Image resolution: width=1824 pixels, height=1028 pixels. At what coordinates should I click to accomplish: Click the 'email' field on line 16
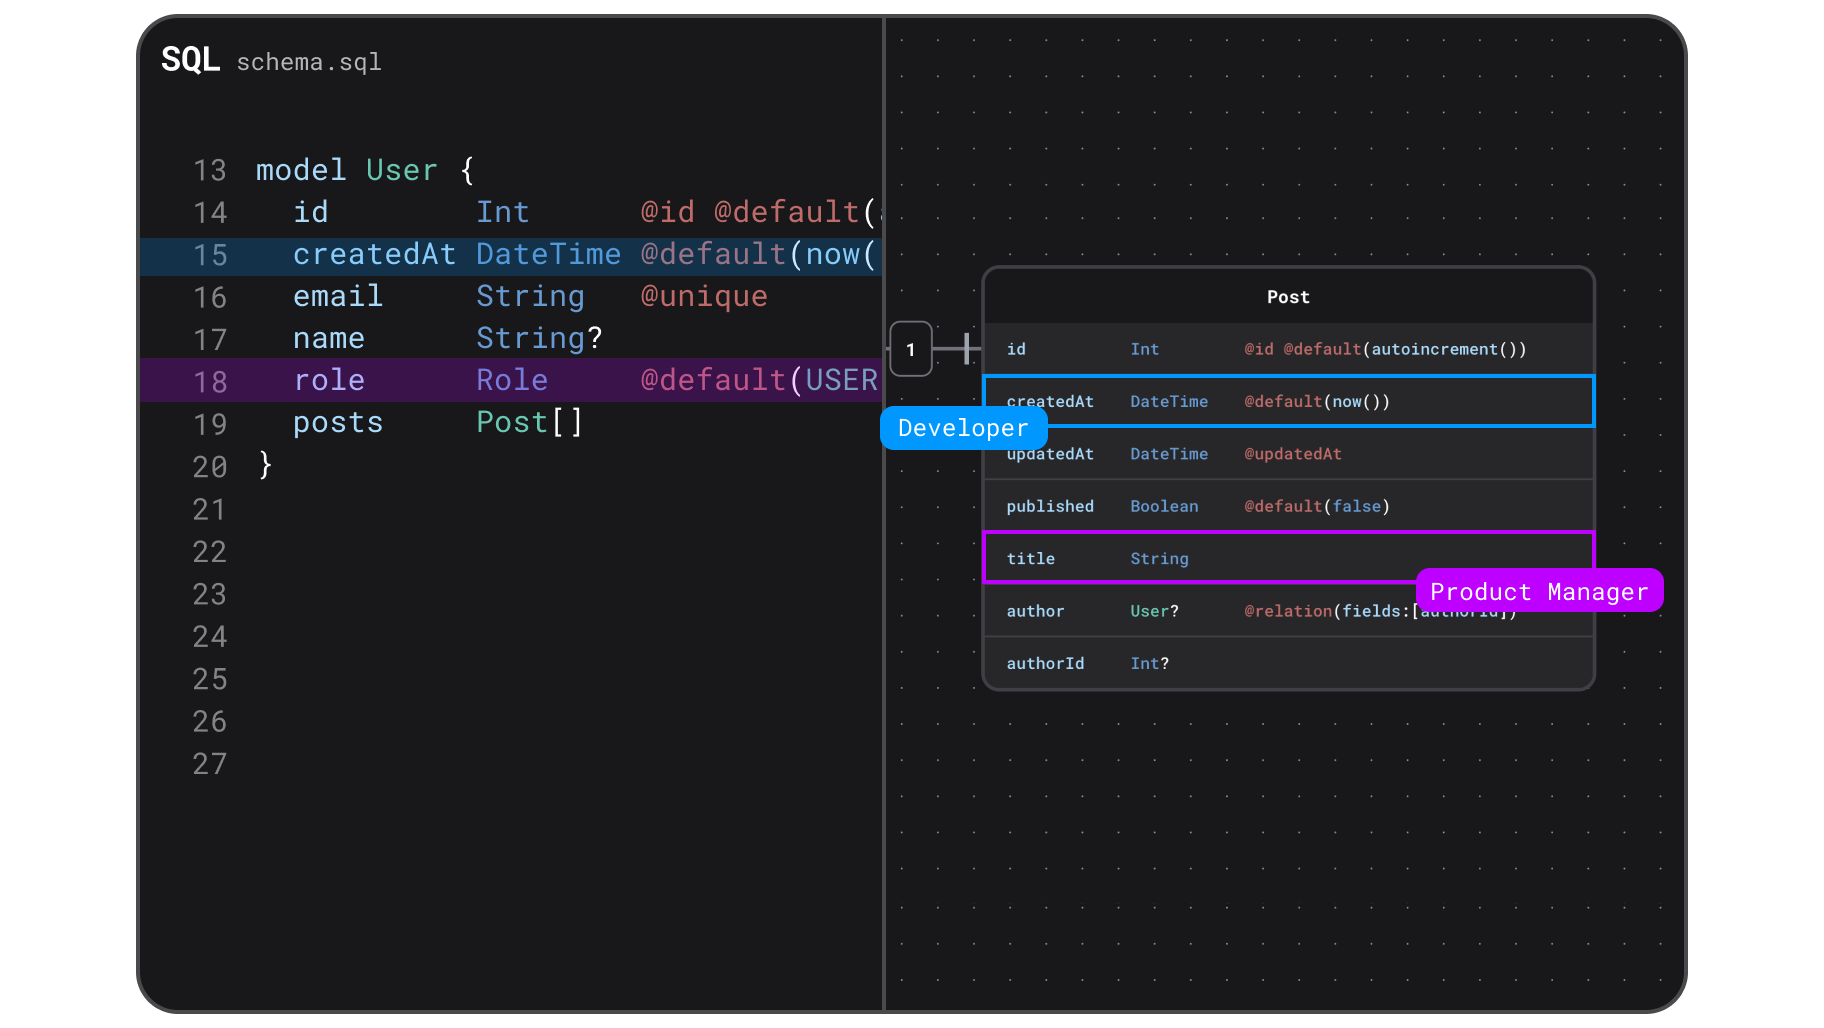point(338,296)
